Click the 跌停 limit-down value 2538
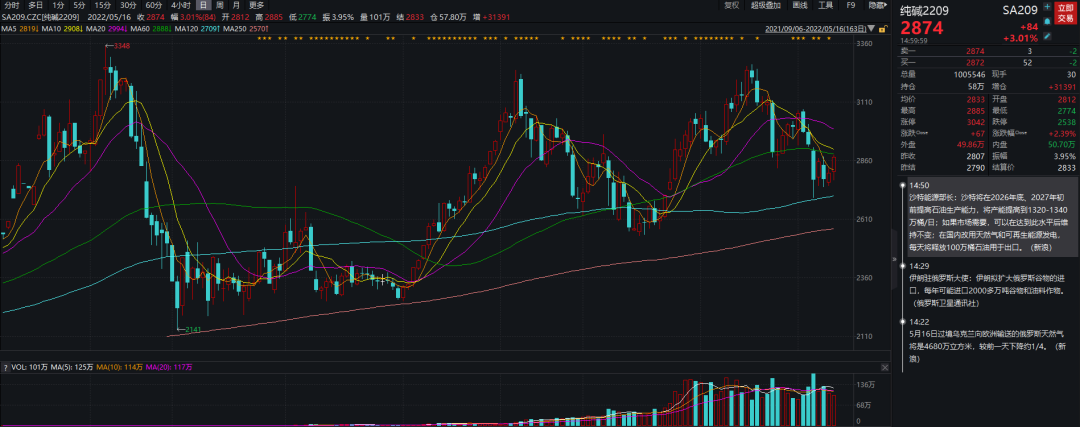The image size is (1080, 427). point(1066,121)
